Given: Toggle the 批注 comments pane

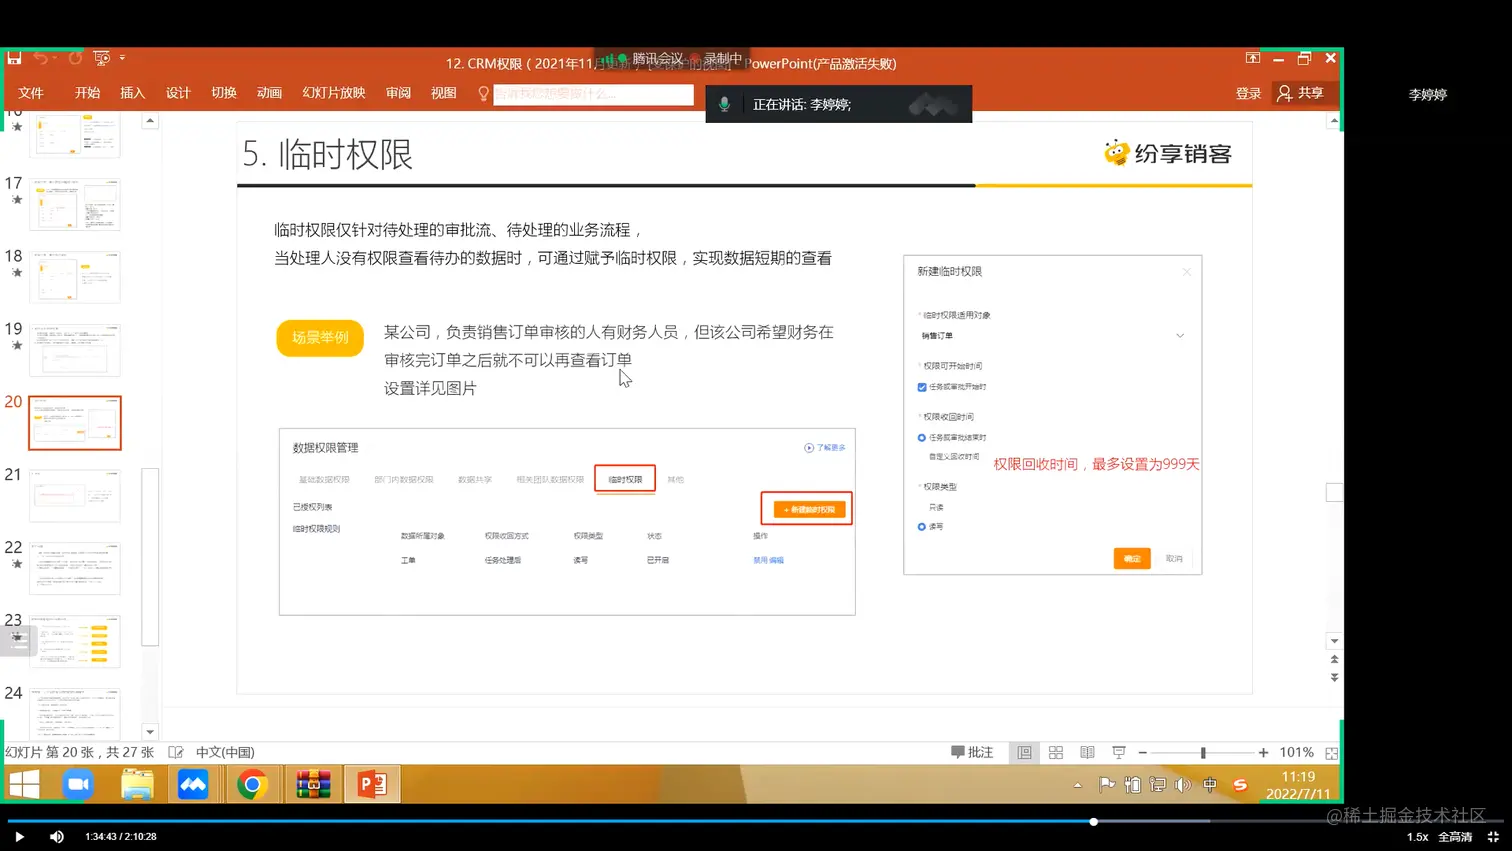Looking at the screenshot, I should click(x=972, y=752).
